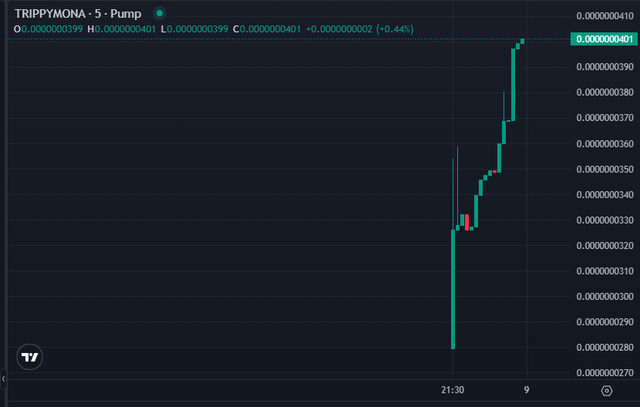The image size is (640, 407).
Task: Click the low price value in legend
Action: pos(206,30)
